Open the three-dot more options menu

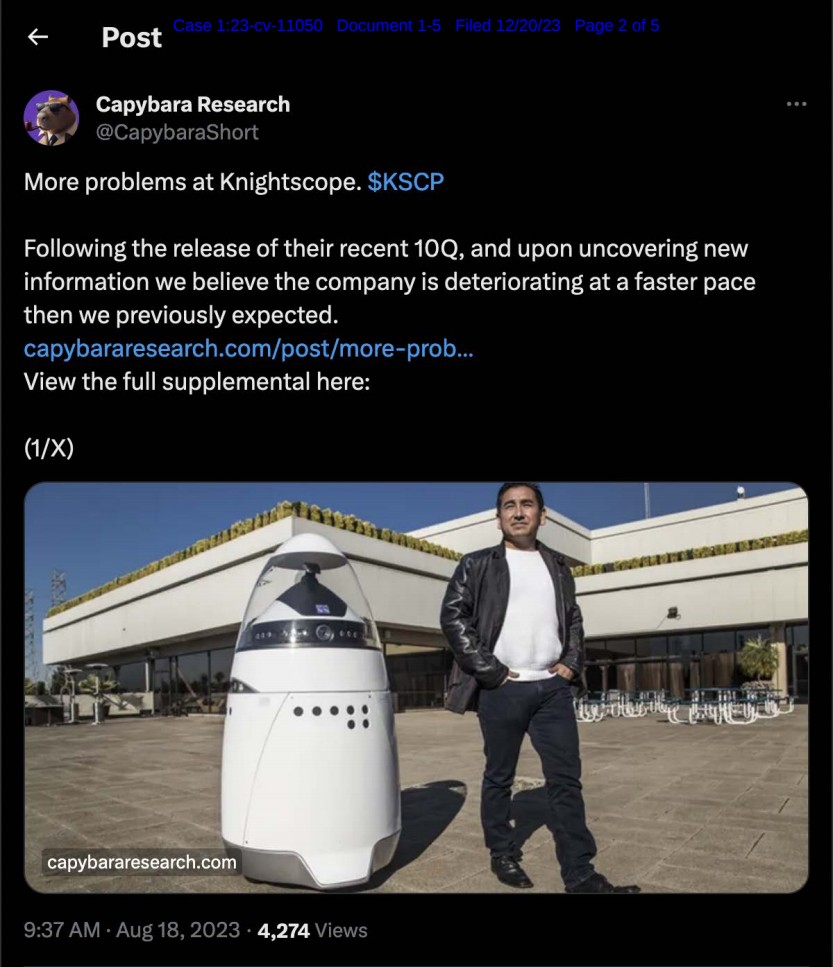coord(796,104)
